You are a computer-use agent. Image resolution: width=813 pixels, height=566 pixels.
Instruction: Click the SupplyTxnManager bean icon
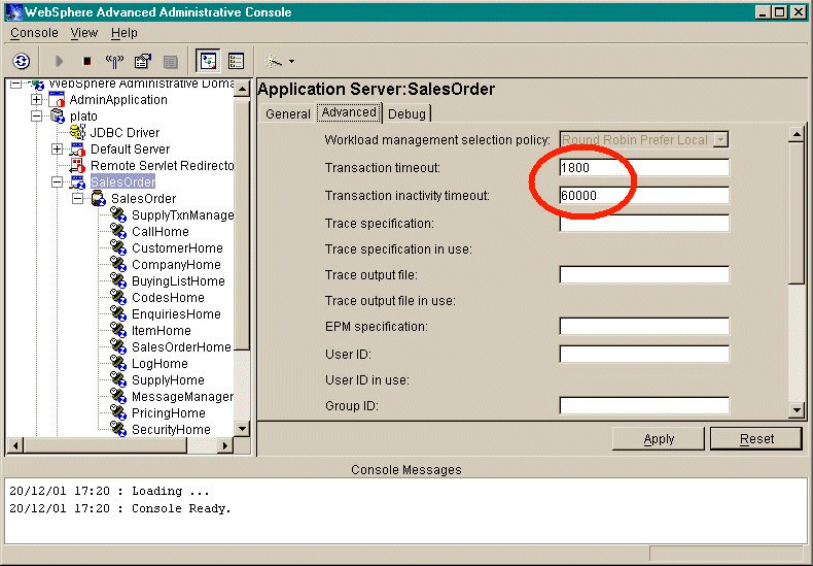[x=118, y=215]
